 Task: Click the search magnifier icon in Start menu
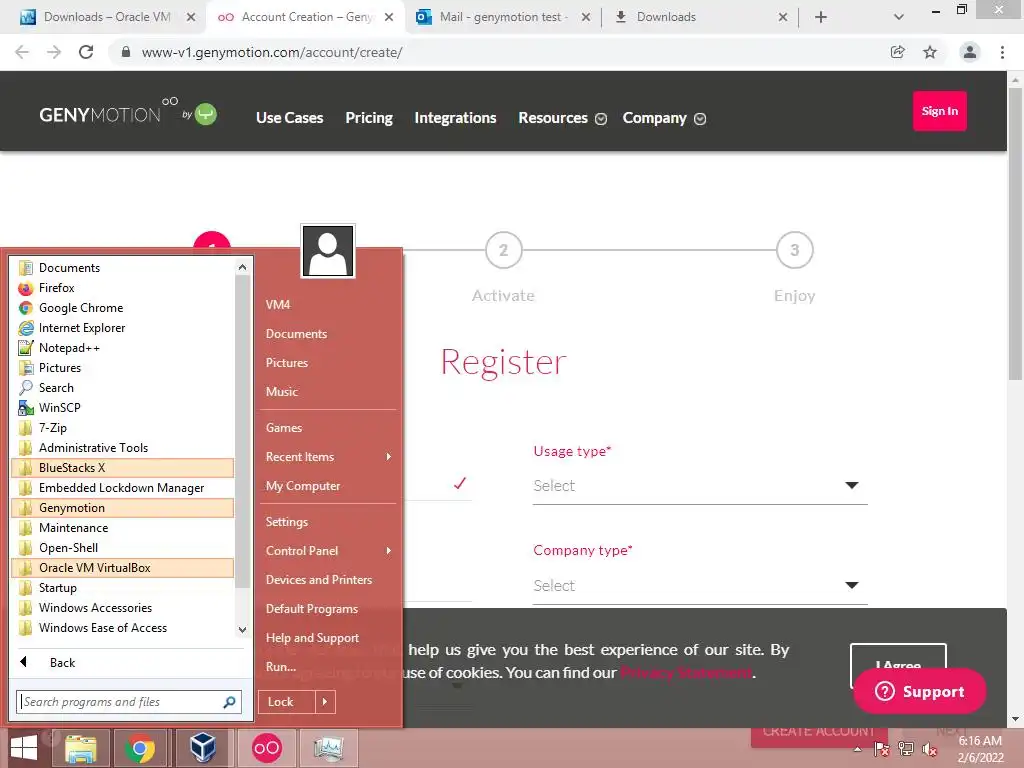tap(229, 702)
